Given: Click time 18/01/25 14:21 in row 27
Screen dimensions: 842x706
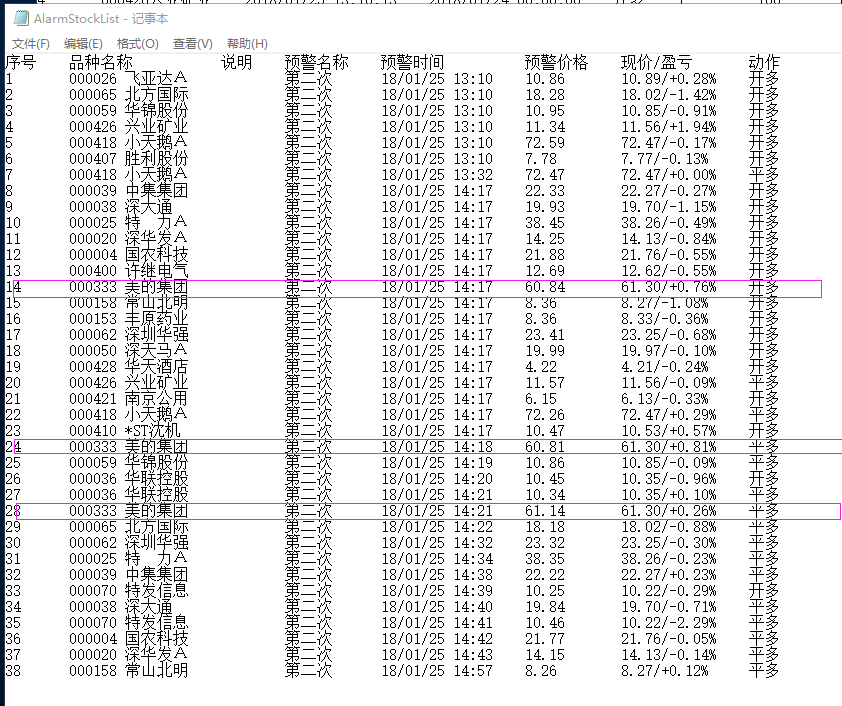Looking at the screenshot, I should tap(437, 494).
